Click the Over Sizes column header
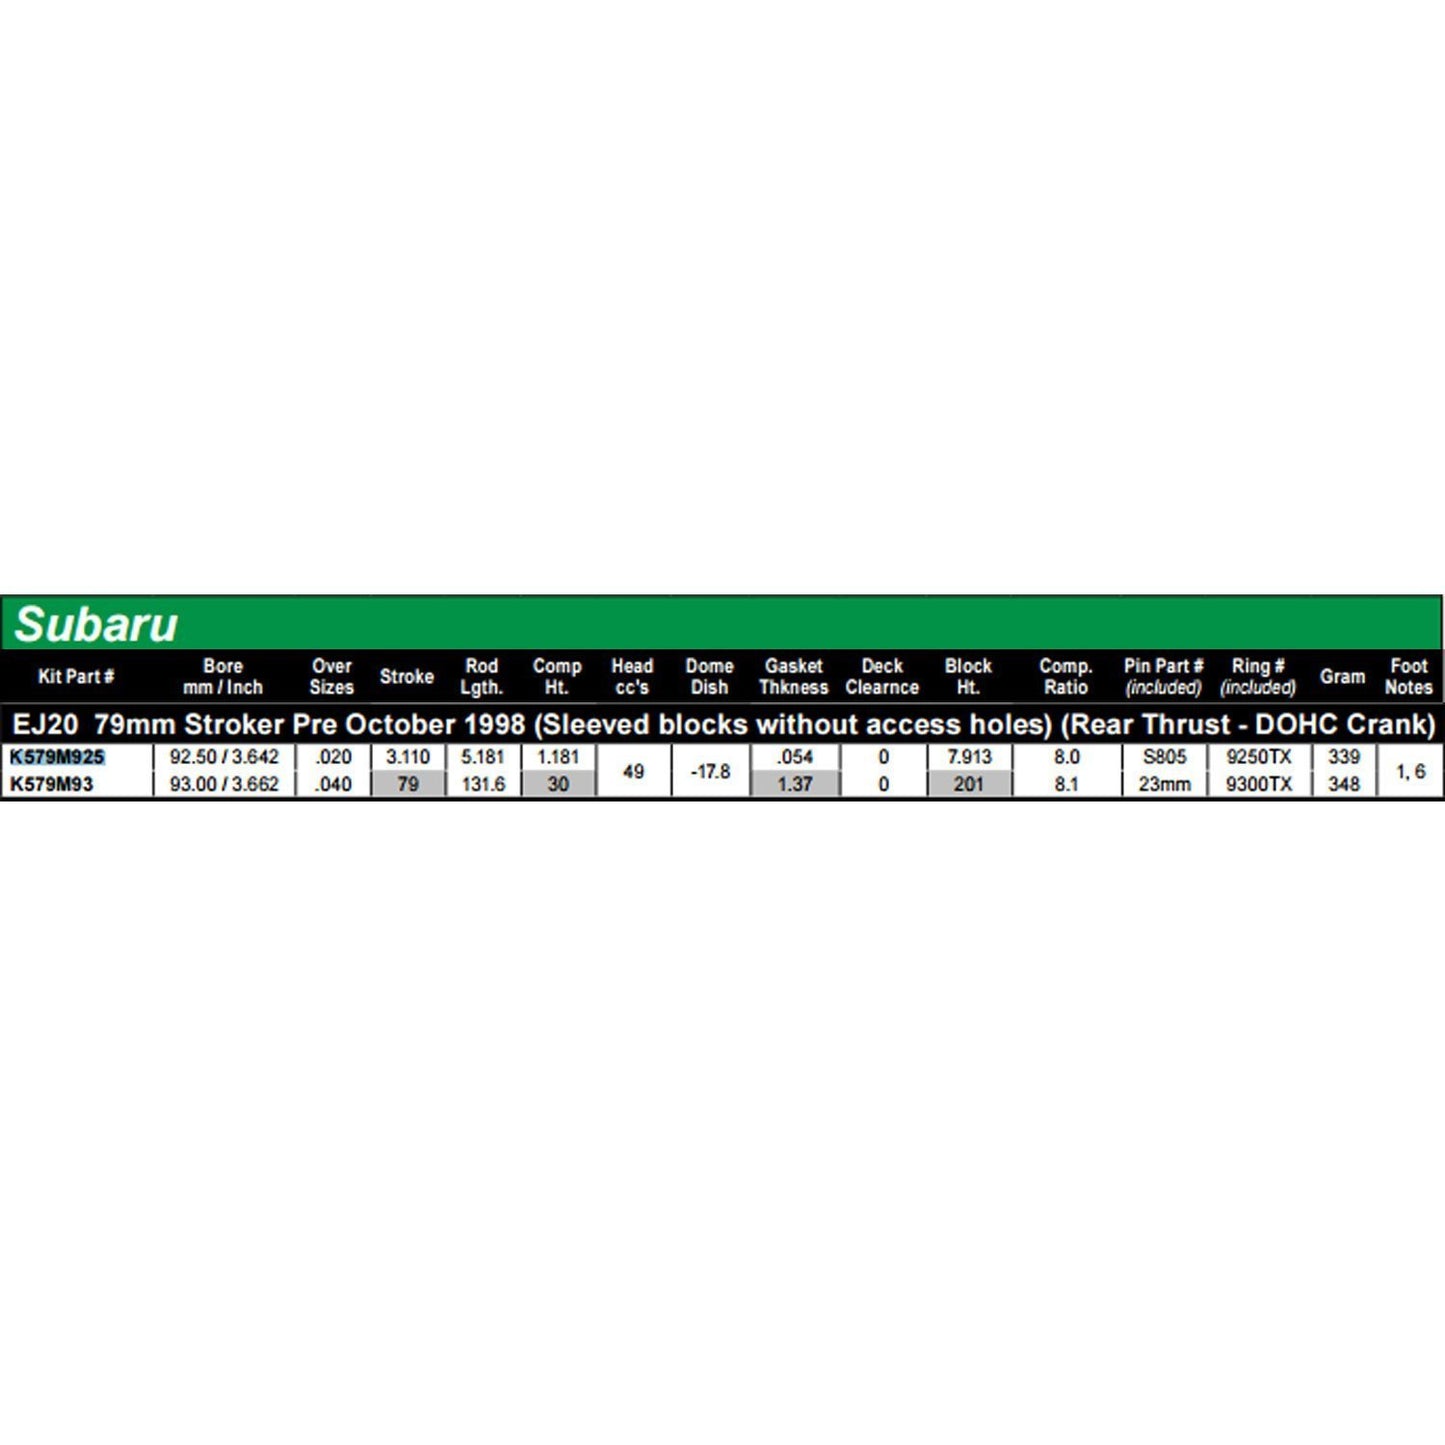 (x=332, y=677)
